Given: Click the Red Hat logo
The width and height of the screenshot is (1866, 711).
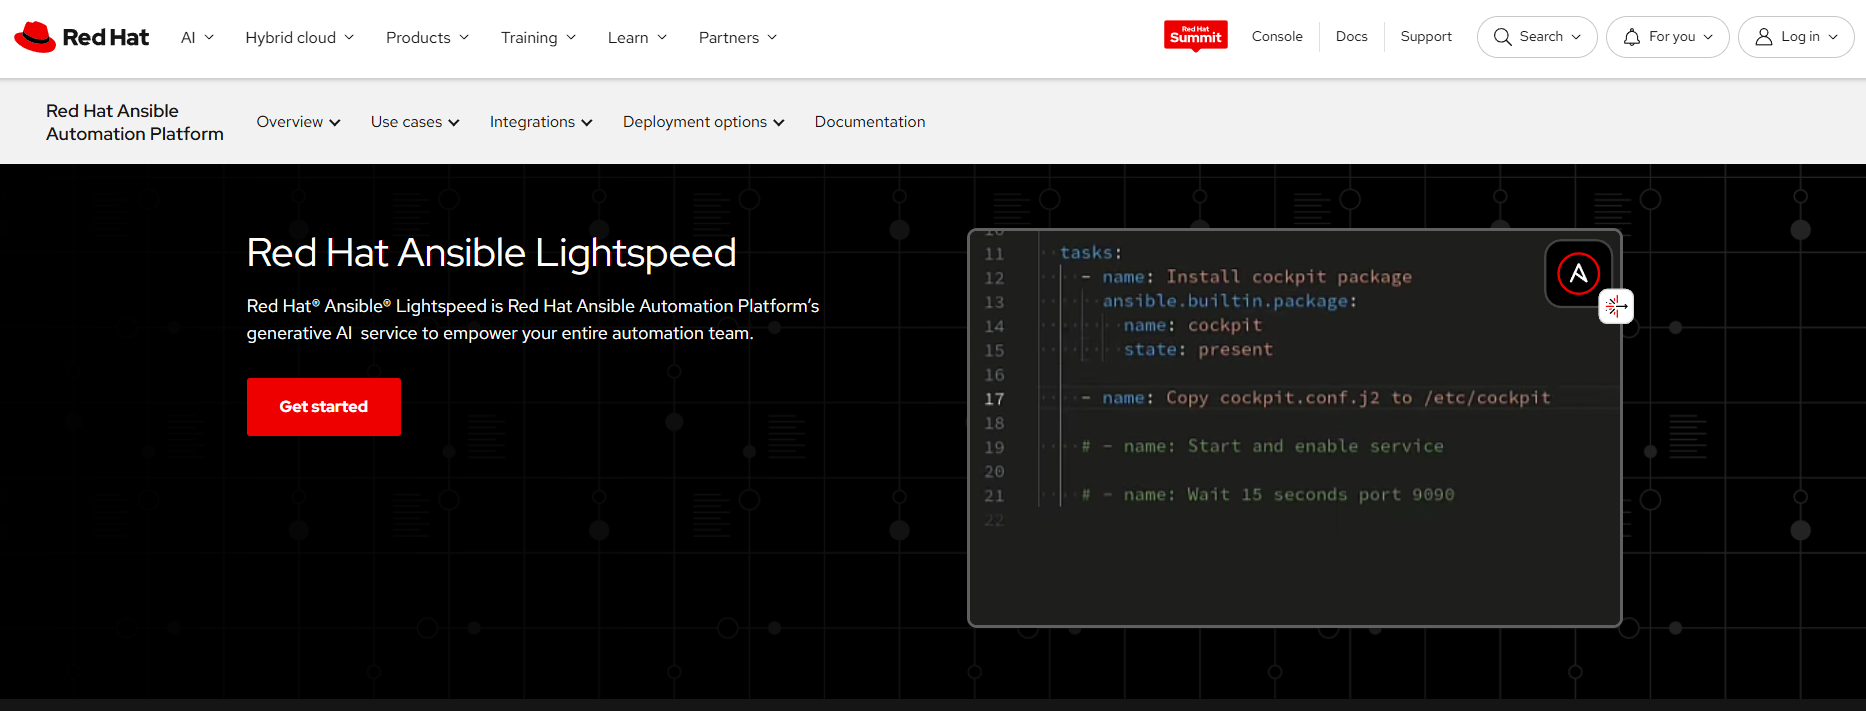Looking at the screenshot, I should coord(81,37).
